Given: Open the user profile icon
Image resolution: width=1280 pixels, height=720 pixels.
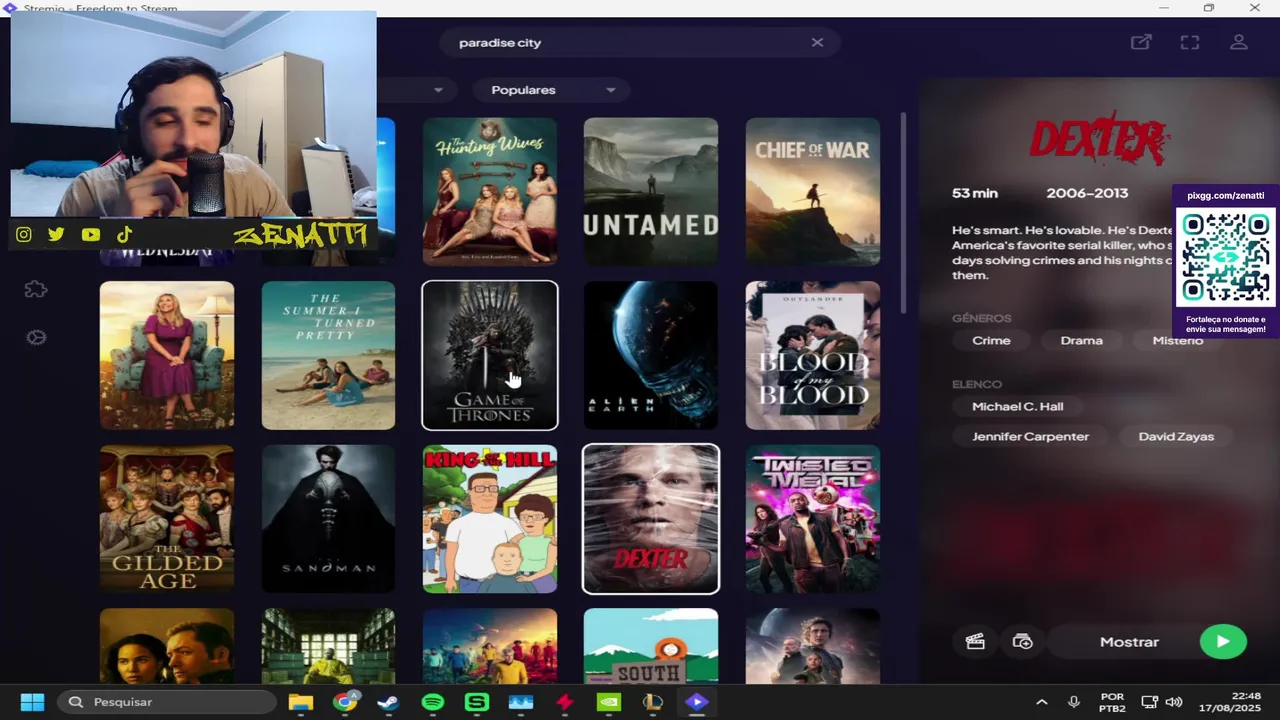Looking at the screenshot, I should pos(1238,42).
